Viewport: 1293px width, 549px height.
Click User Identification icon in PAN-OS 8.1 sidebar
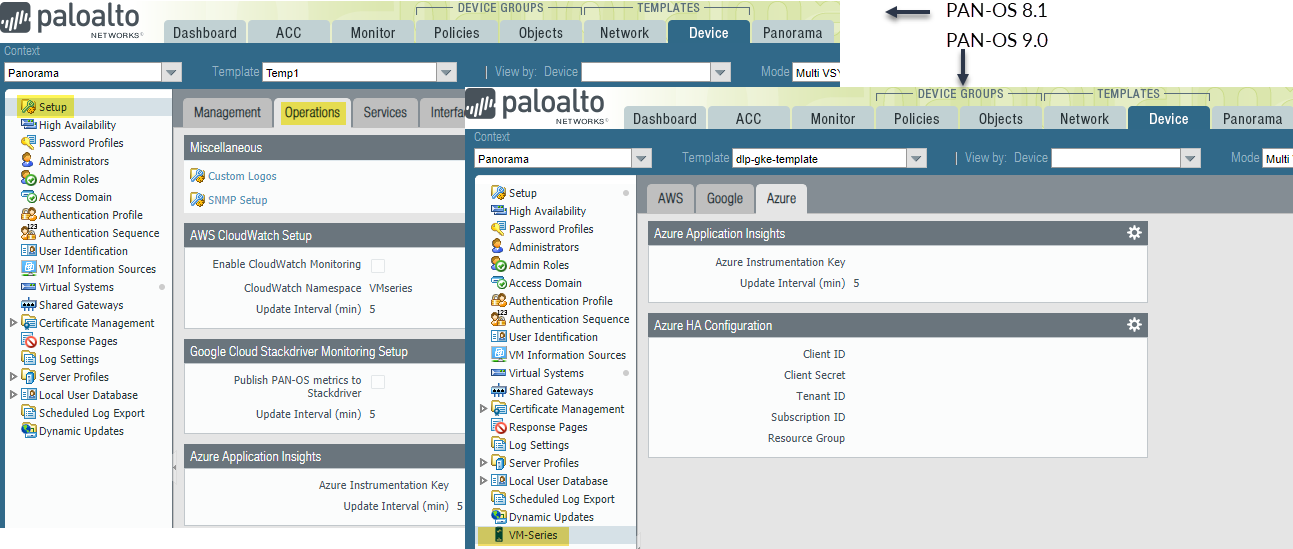[x=29, y=251]
